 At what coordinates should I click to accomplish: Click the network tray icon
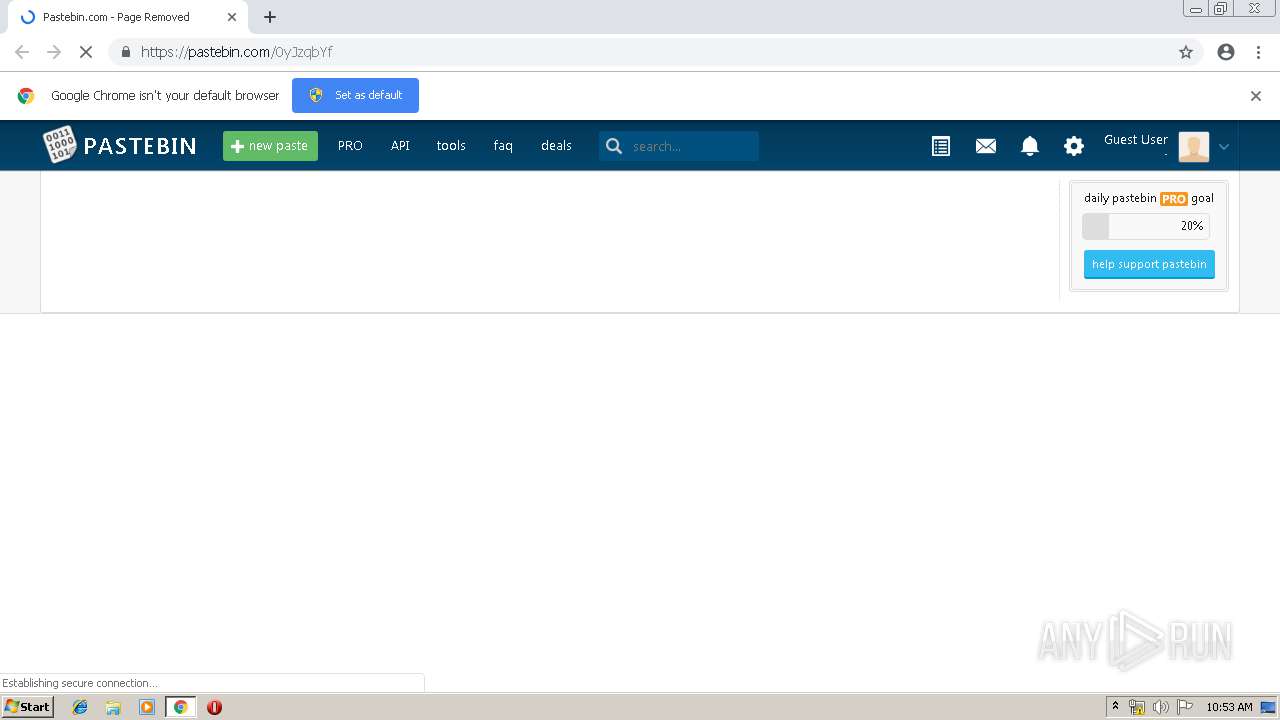click(1137, 707)
